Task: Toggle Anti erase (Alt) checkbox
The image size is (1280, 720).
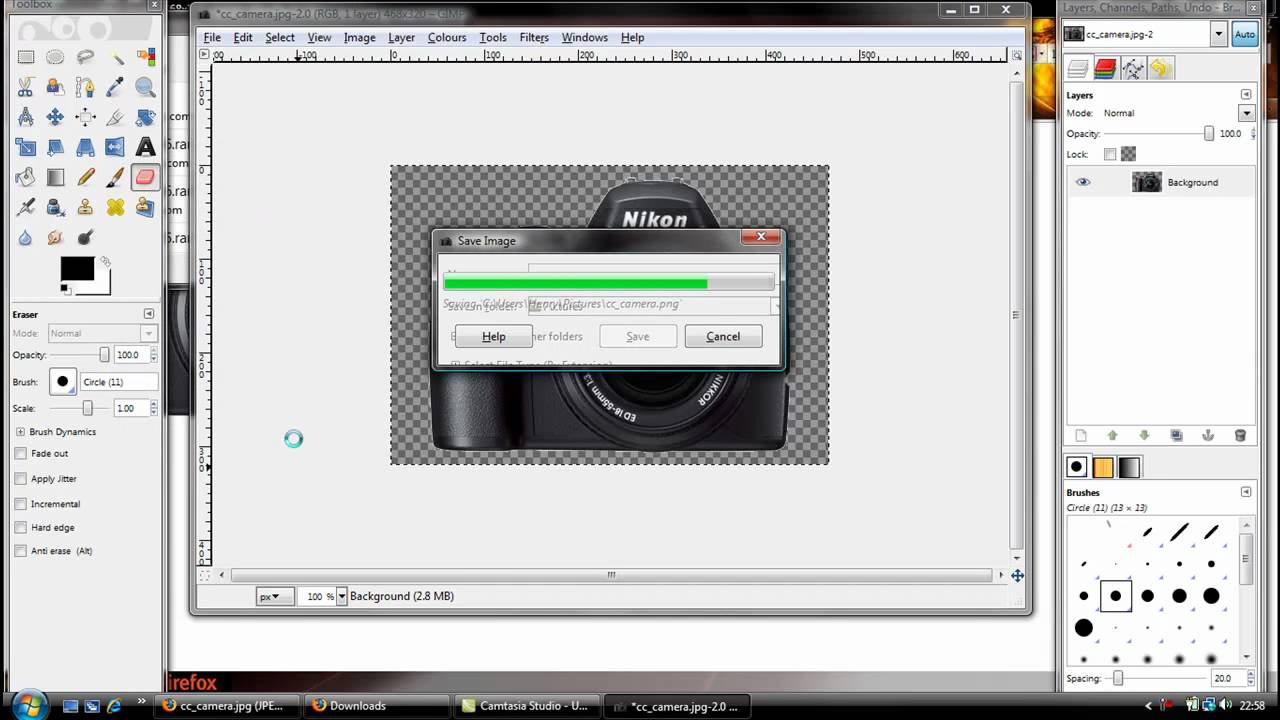Action: [21, 551]
